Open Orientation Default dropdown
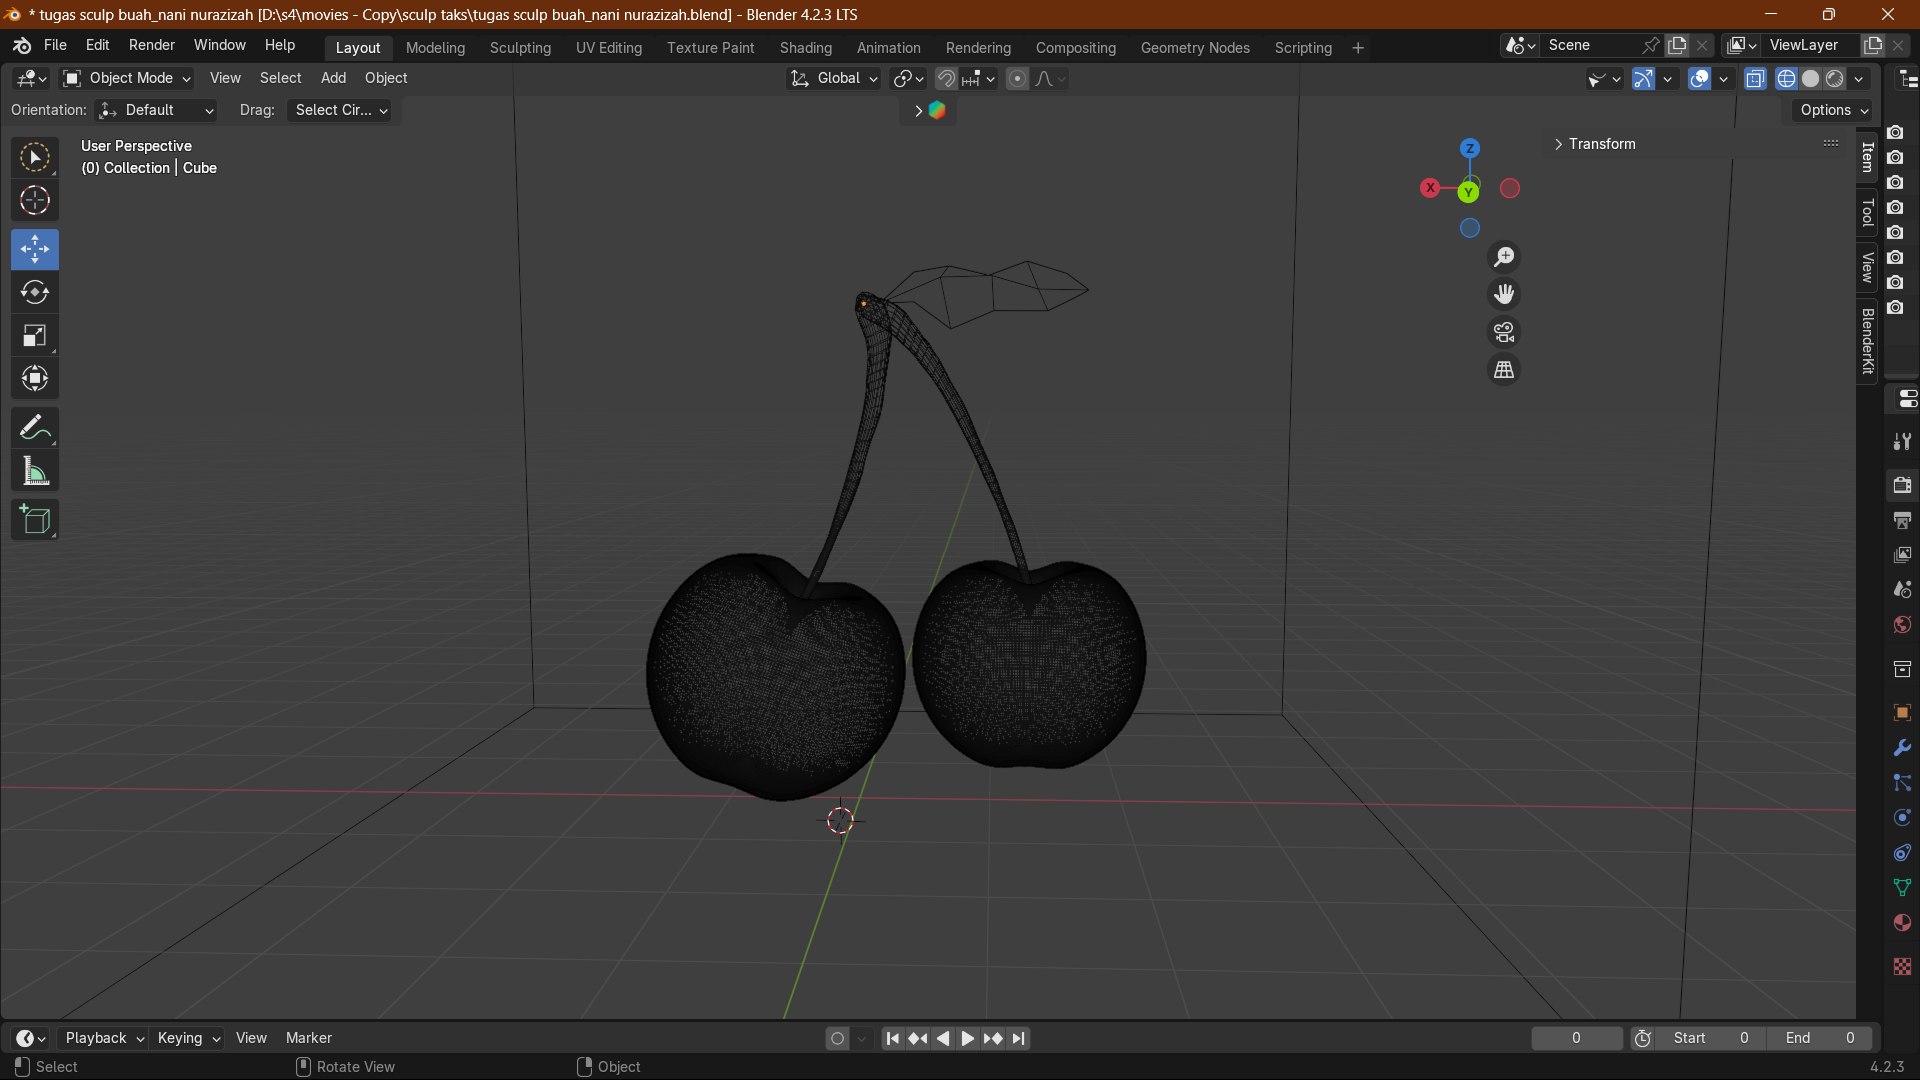1920x1080 pixels. pyautogui.click(x=157, y=110)
